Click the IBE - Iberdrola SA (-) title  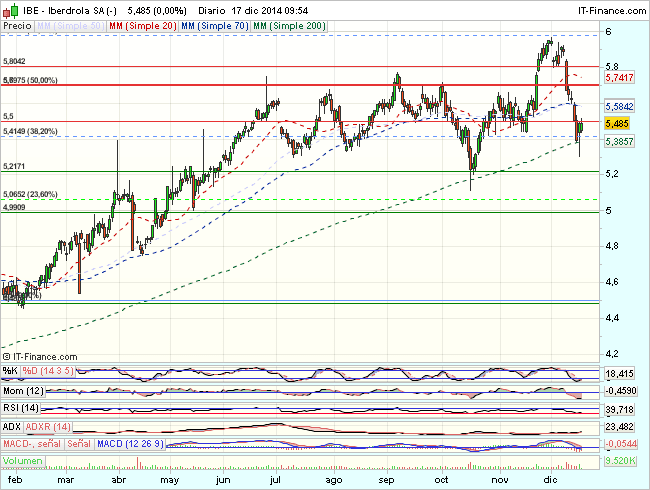70,10
